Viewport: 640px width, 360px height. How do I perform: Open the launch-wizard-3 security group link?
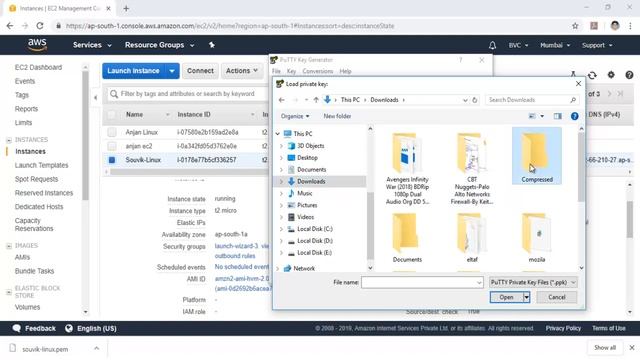click(236, 246)
